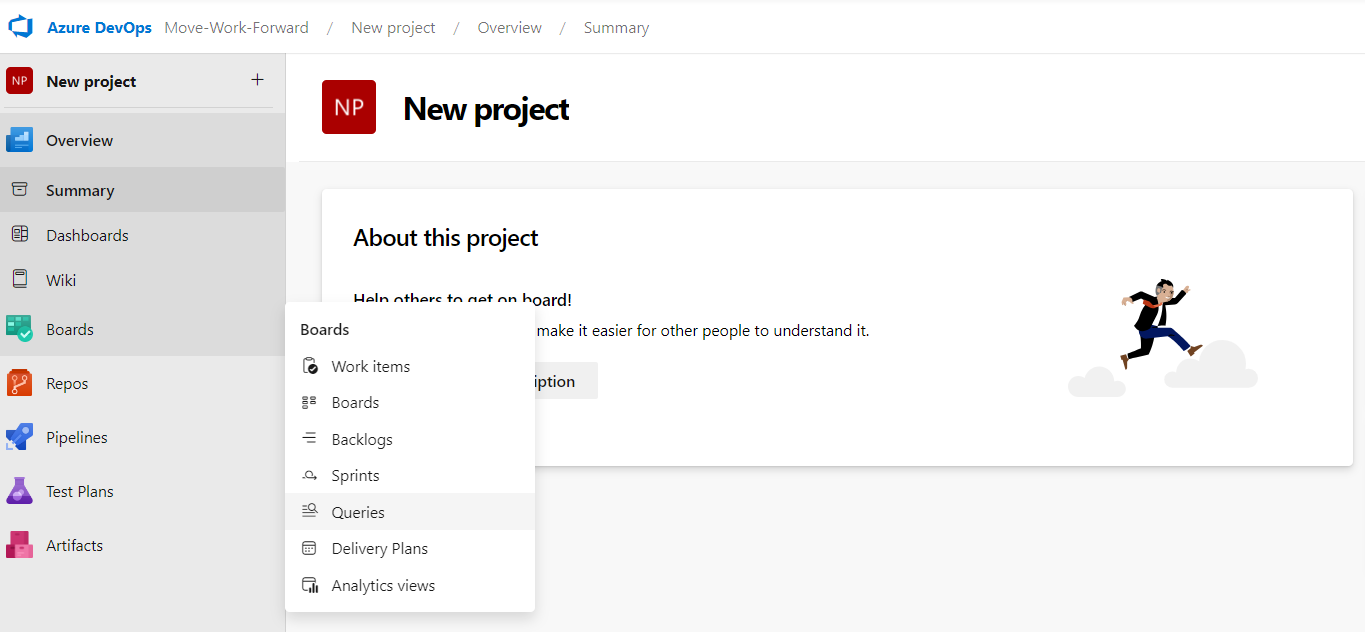This screenshot has height=632, width=1365.
Task: Open the Artifacts package icon
Action: pyautogui.click(x=19, y=545)
